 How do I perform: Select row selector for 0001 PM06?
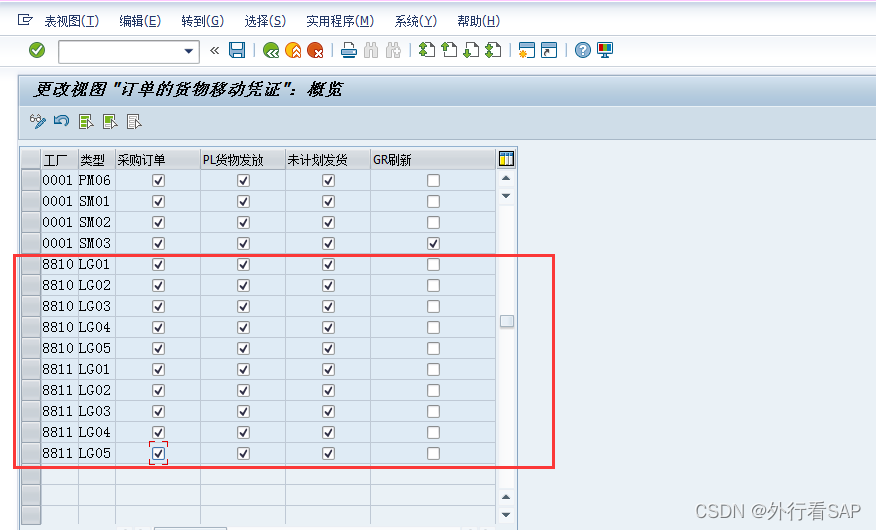[x=31, y=180]
